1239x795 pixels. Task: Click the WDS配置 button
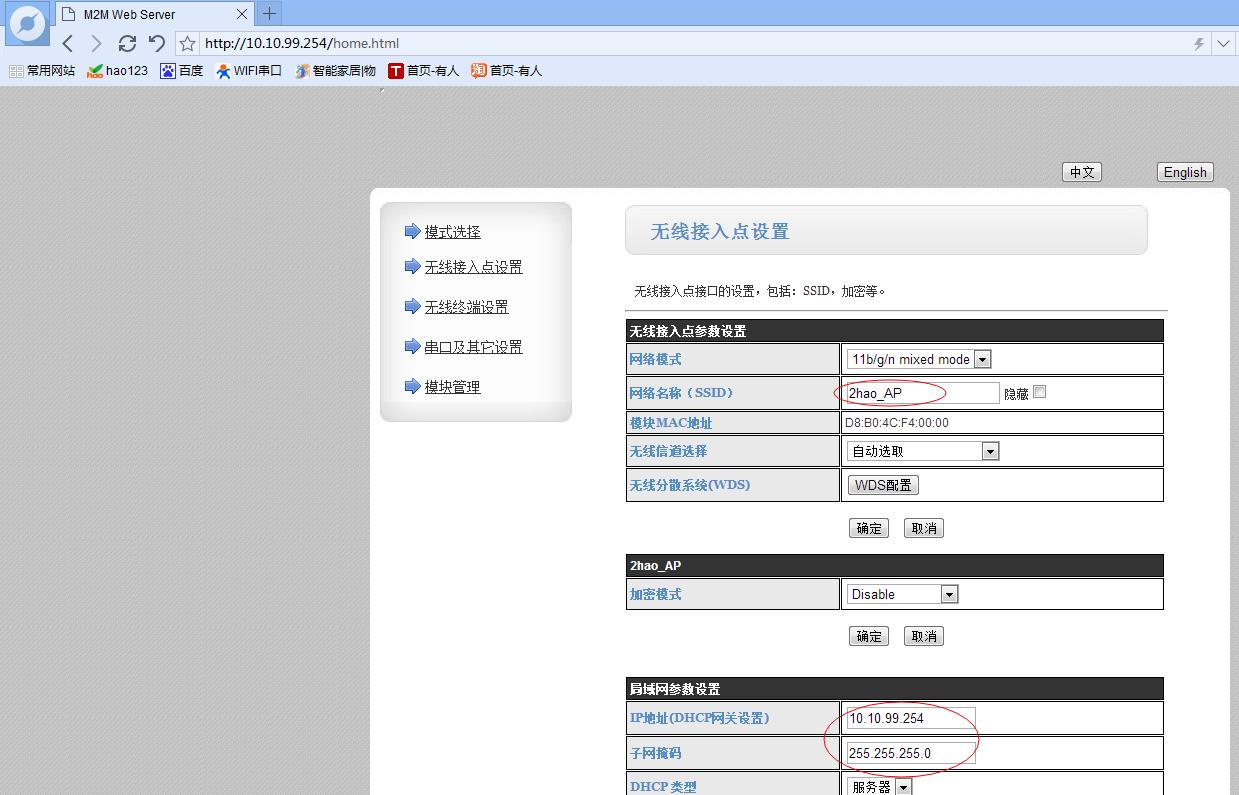click(883, 485)
